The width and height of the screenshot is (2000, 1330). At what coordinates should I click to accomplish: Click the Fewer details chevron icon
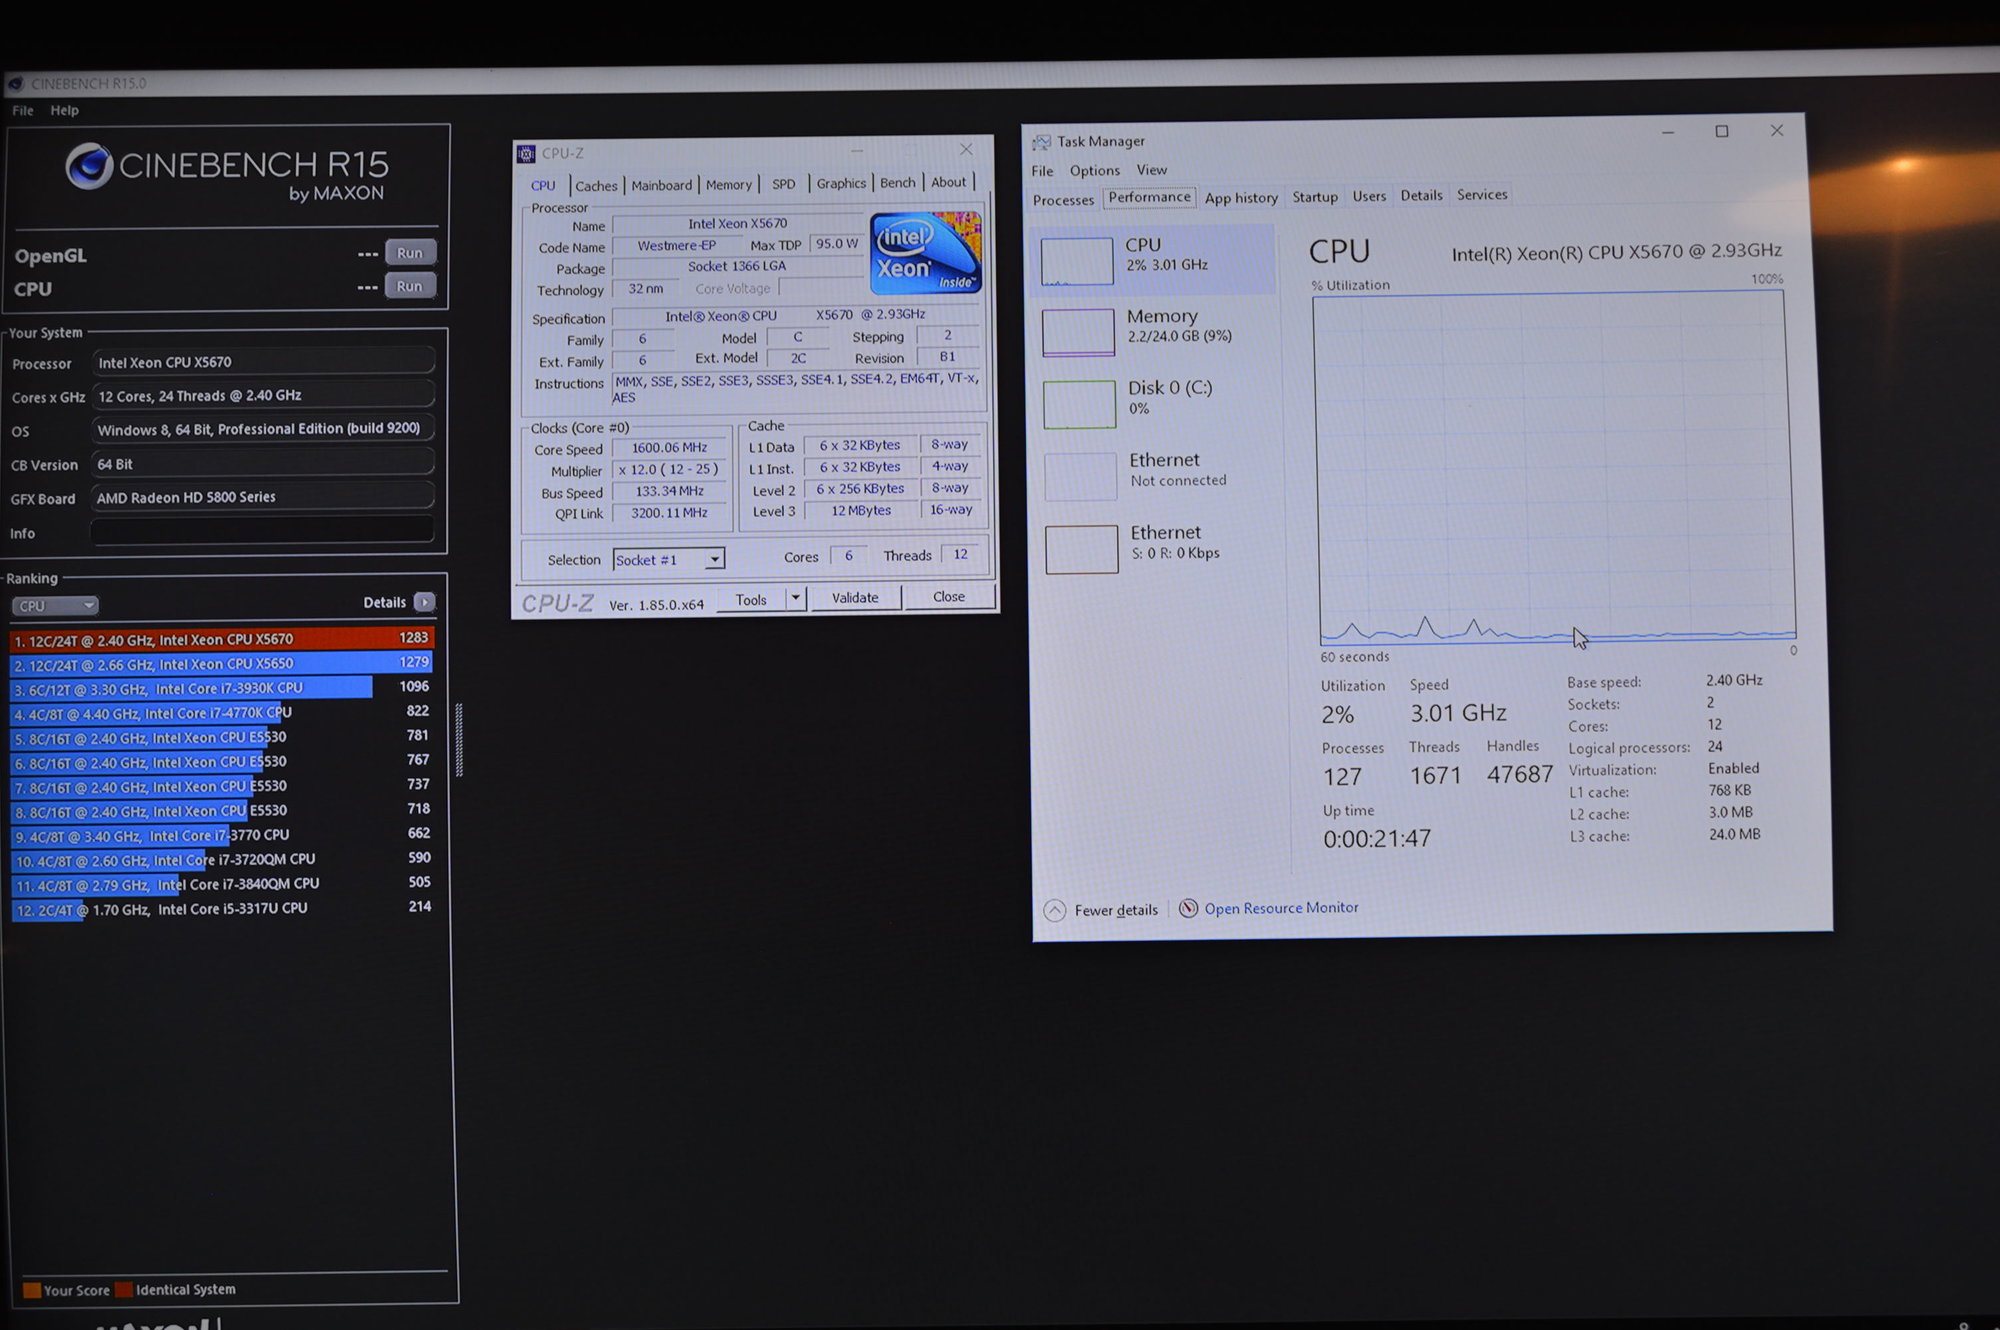click(x=1054, y=910)
